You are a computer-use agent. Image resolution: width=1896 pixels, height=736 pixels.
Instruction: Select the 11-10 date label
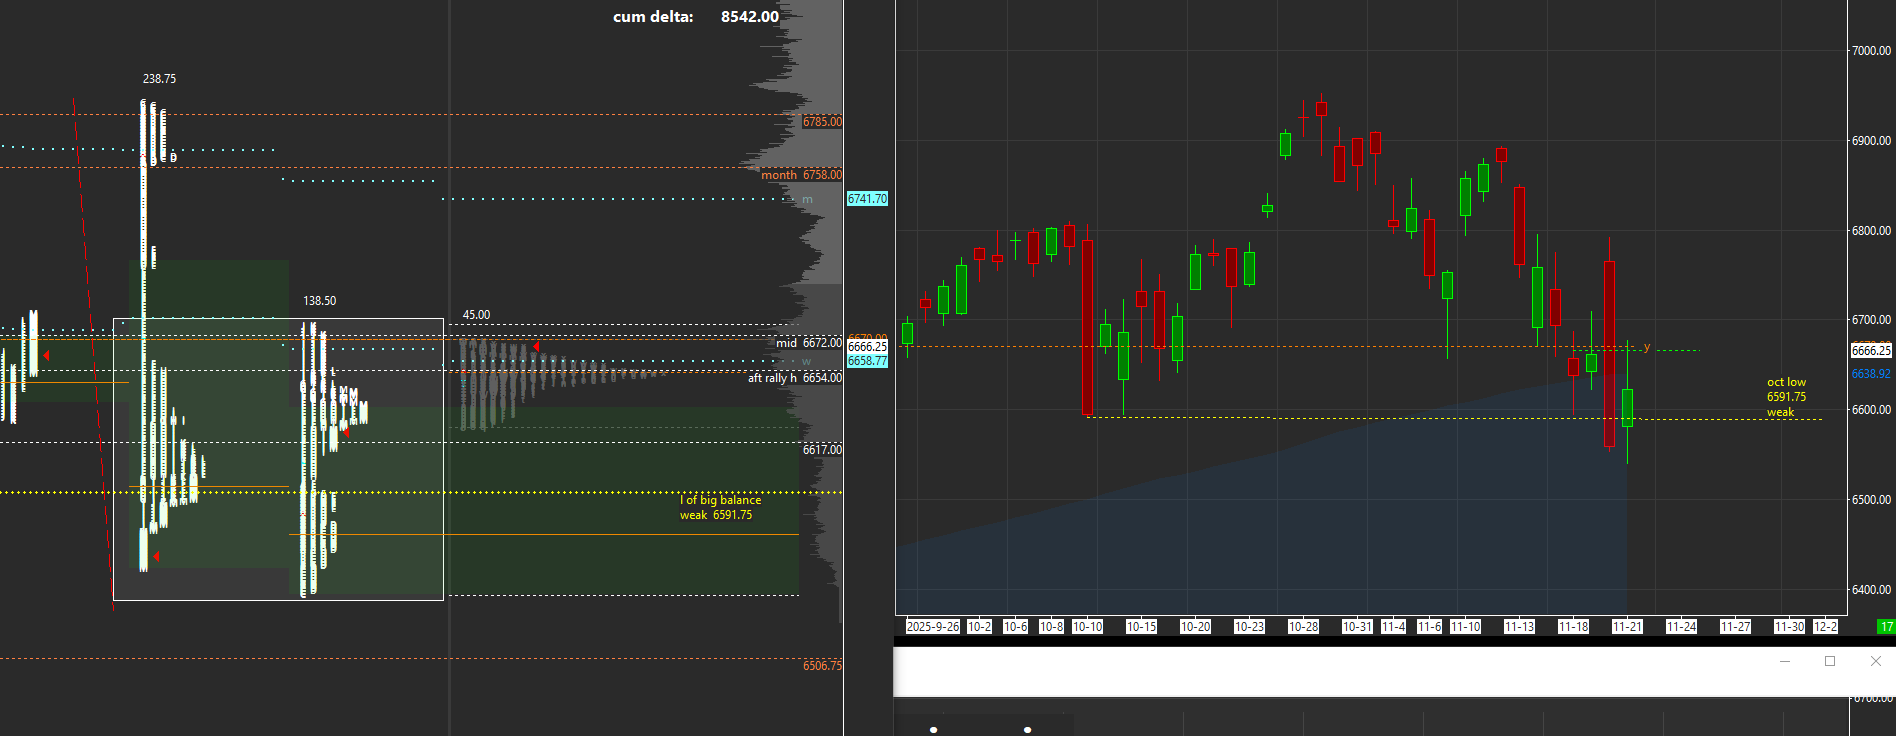click(x=1465, y=627)
